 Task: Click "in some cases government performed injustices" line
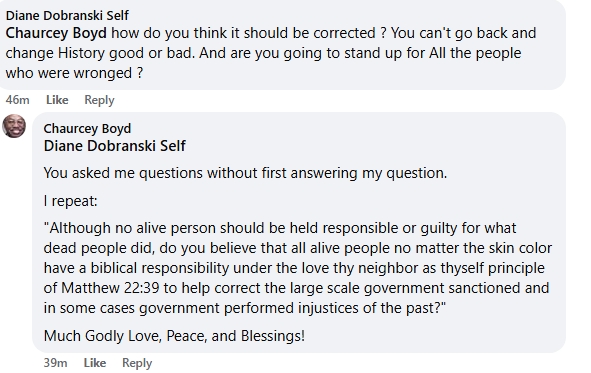[x=201, y=308]
